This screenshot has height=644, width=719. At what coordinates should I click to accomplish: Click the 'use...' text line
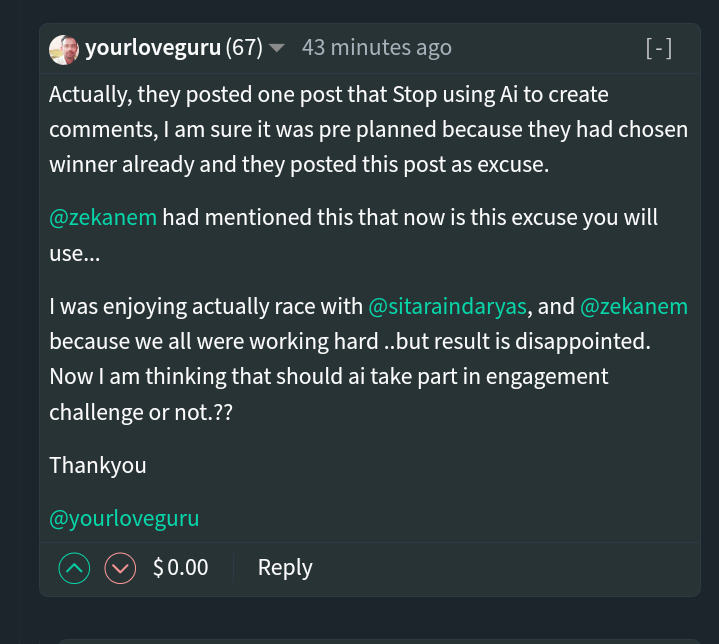(x=75, y=254)
